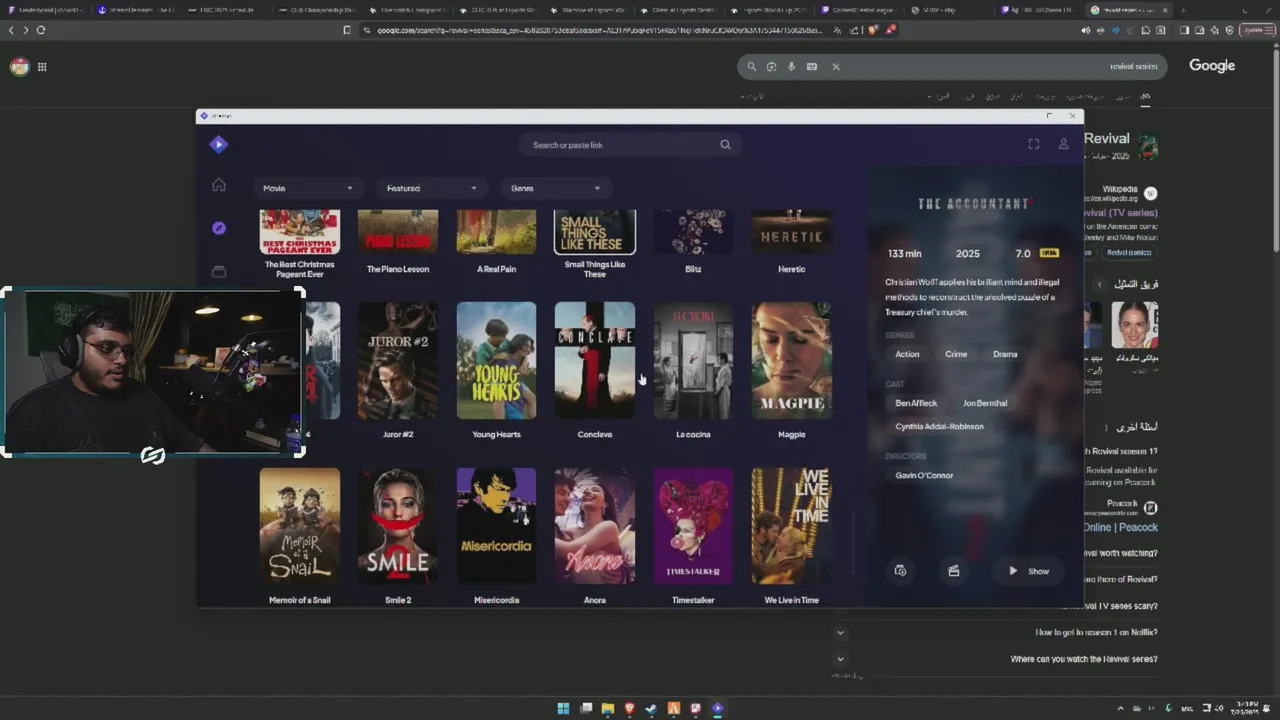Go back in the browser
Image resolution: width=1280 pixels, height=720 pixels.
coord(12,30)
